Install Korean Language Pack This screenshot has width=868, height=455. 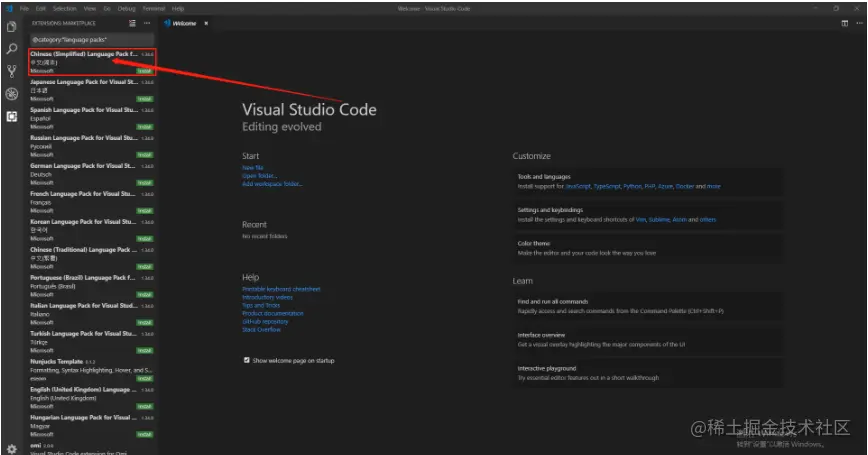145,239
